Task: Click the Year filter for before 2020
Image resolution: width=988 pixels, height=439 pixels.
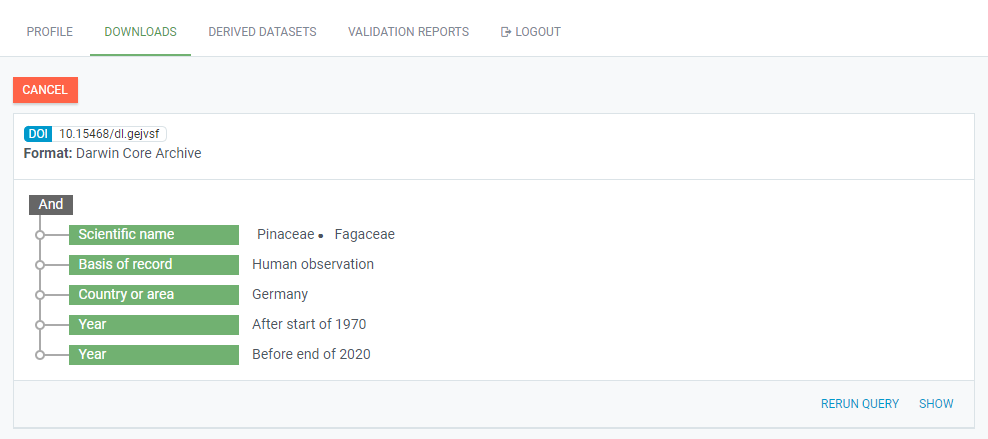Action: [153, 355]
